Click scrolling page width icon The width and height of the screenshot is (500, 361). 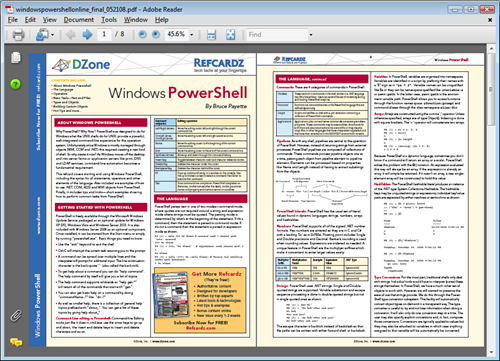coord(211,34)
